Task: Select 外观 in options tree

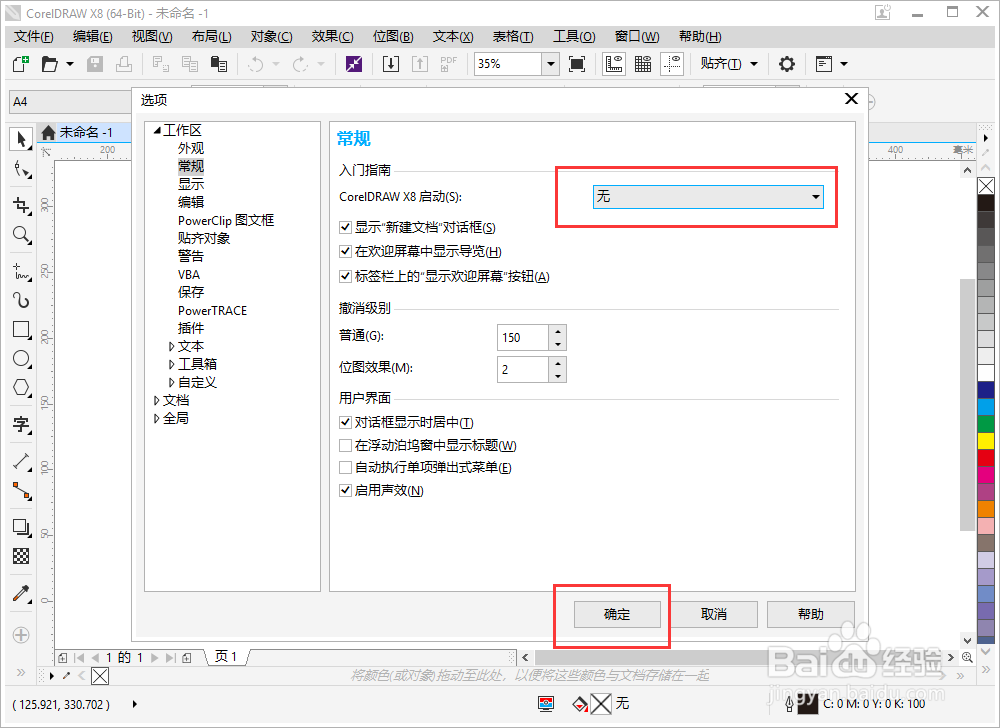Action: point(191,149)
